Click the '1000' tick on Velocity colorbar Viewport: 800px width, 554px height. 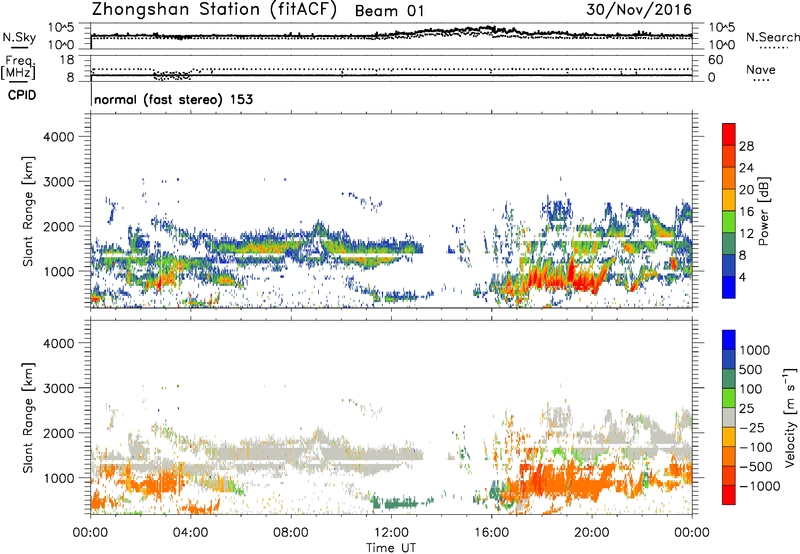[x=754, y=350]
